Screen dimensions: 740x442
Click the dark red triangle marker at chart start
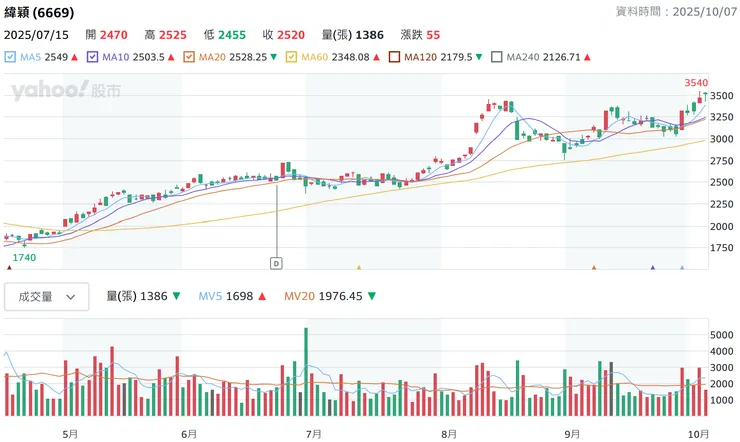pos(10,268)
